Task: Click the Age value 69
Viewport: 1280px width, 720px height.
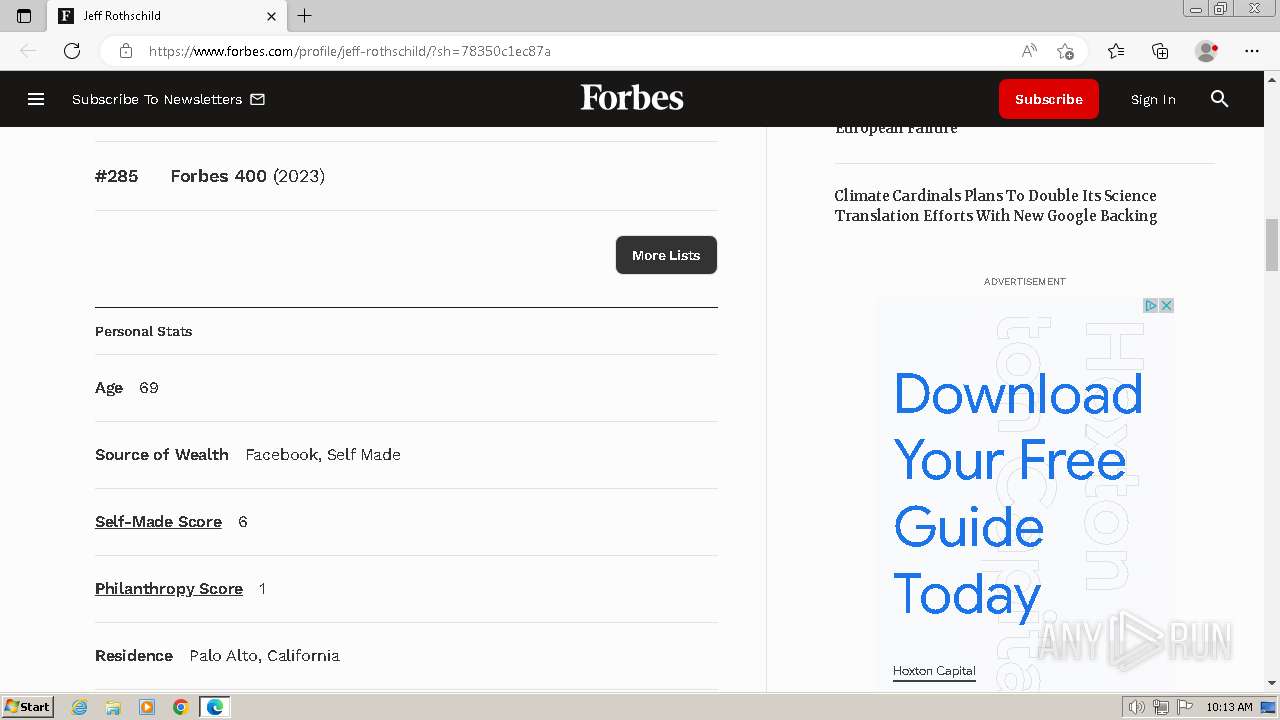Action: pos(149,388)
